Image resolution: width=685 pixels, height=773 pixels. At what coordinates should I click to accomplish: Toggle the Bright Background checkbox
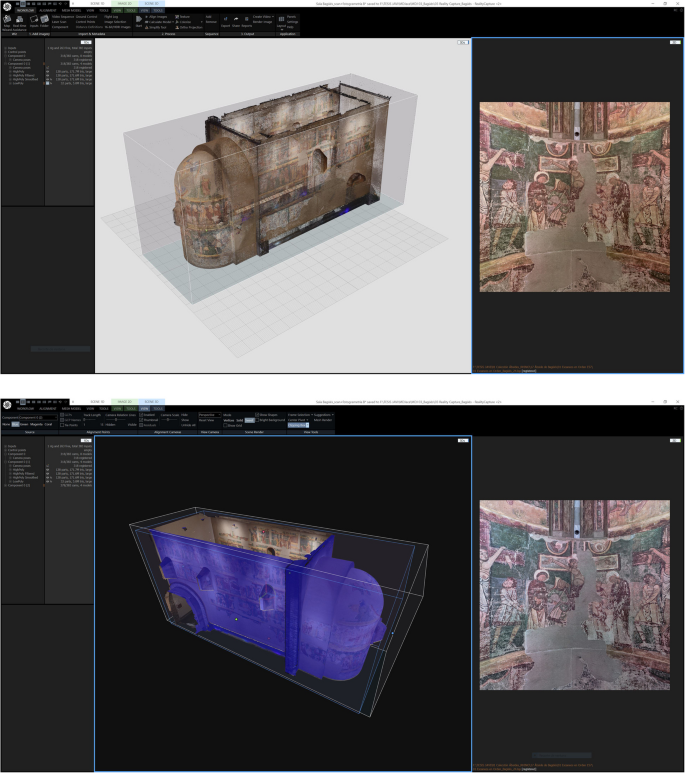257,419
